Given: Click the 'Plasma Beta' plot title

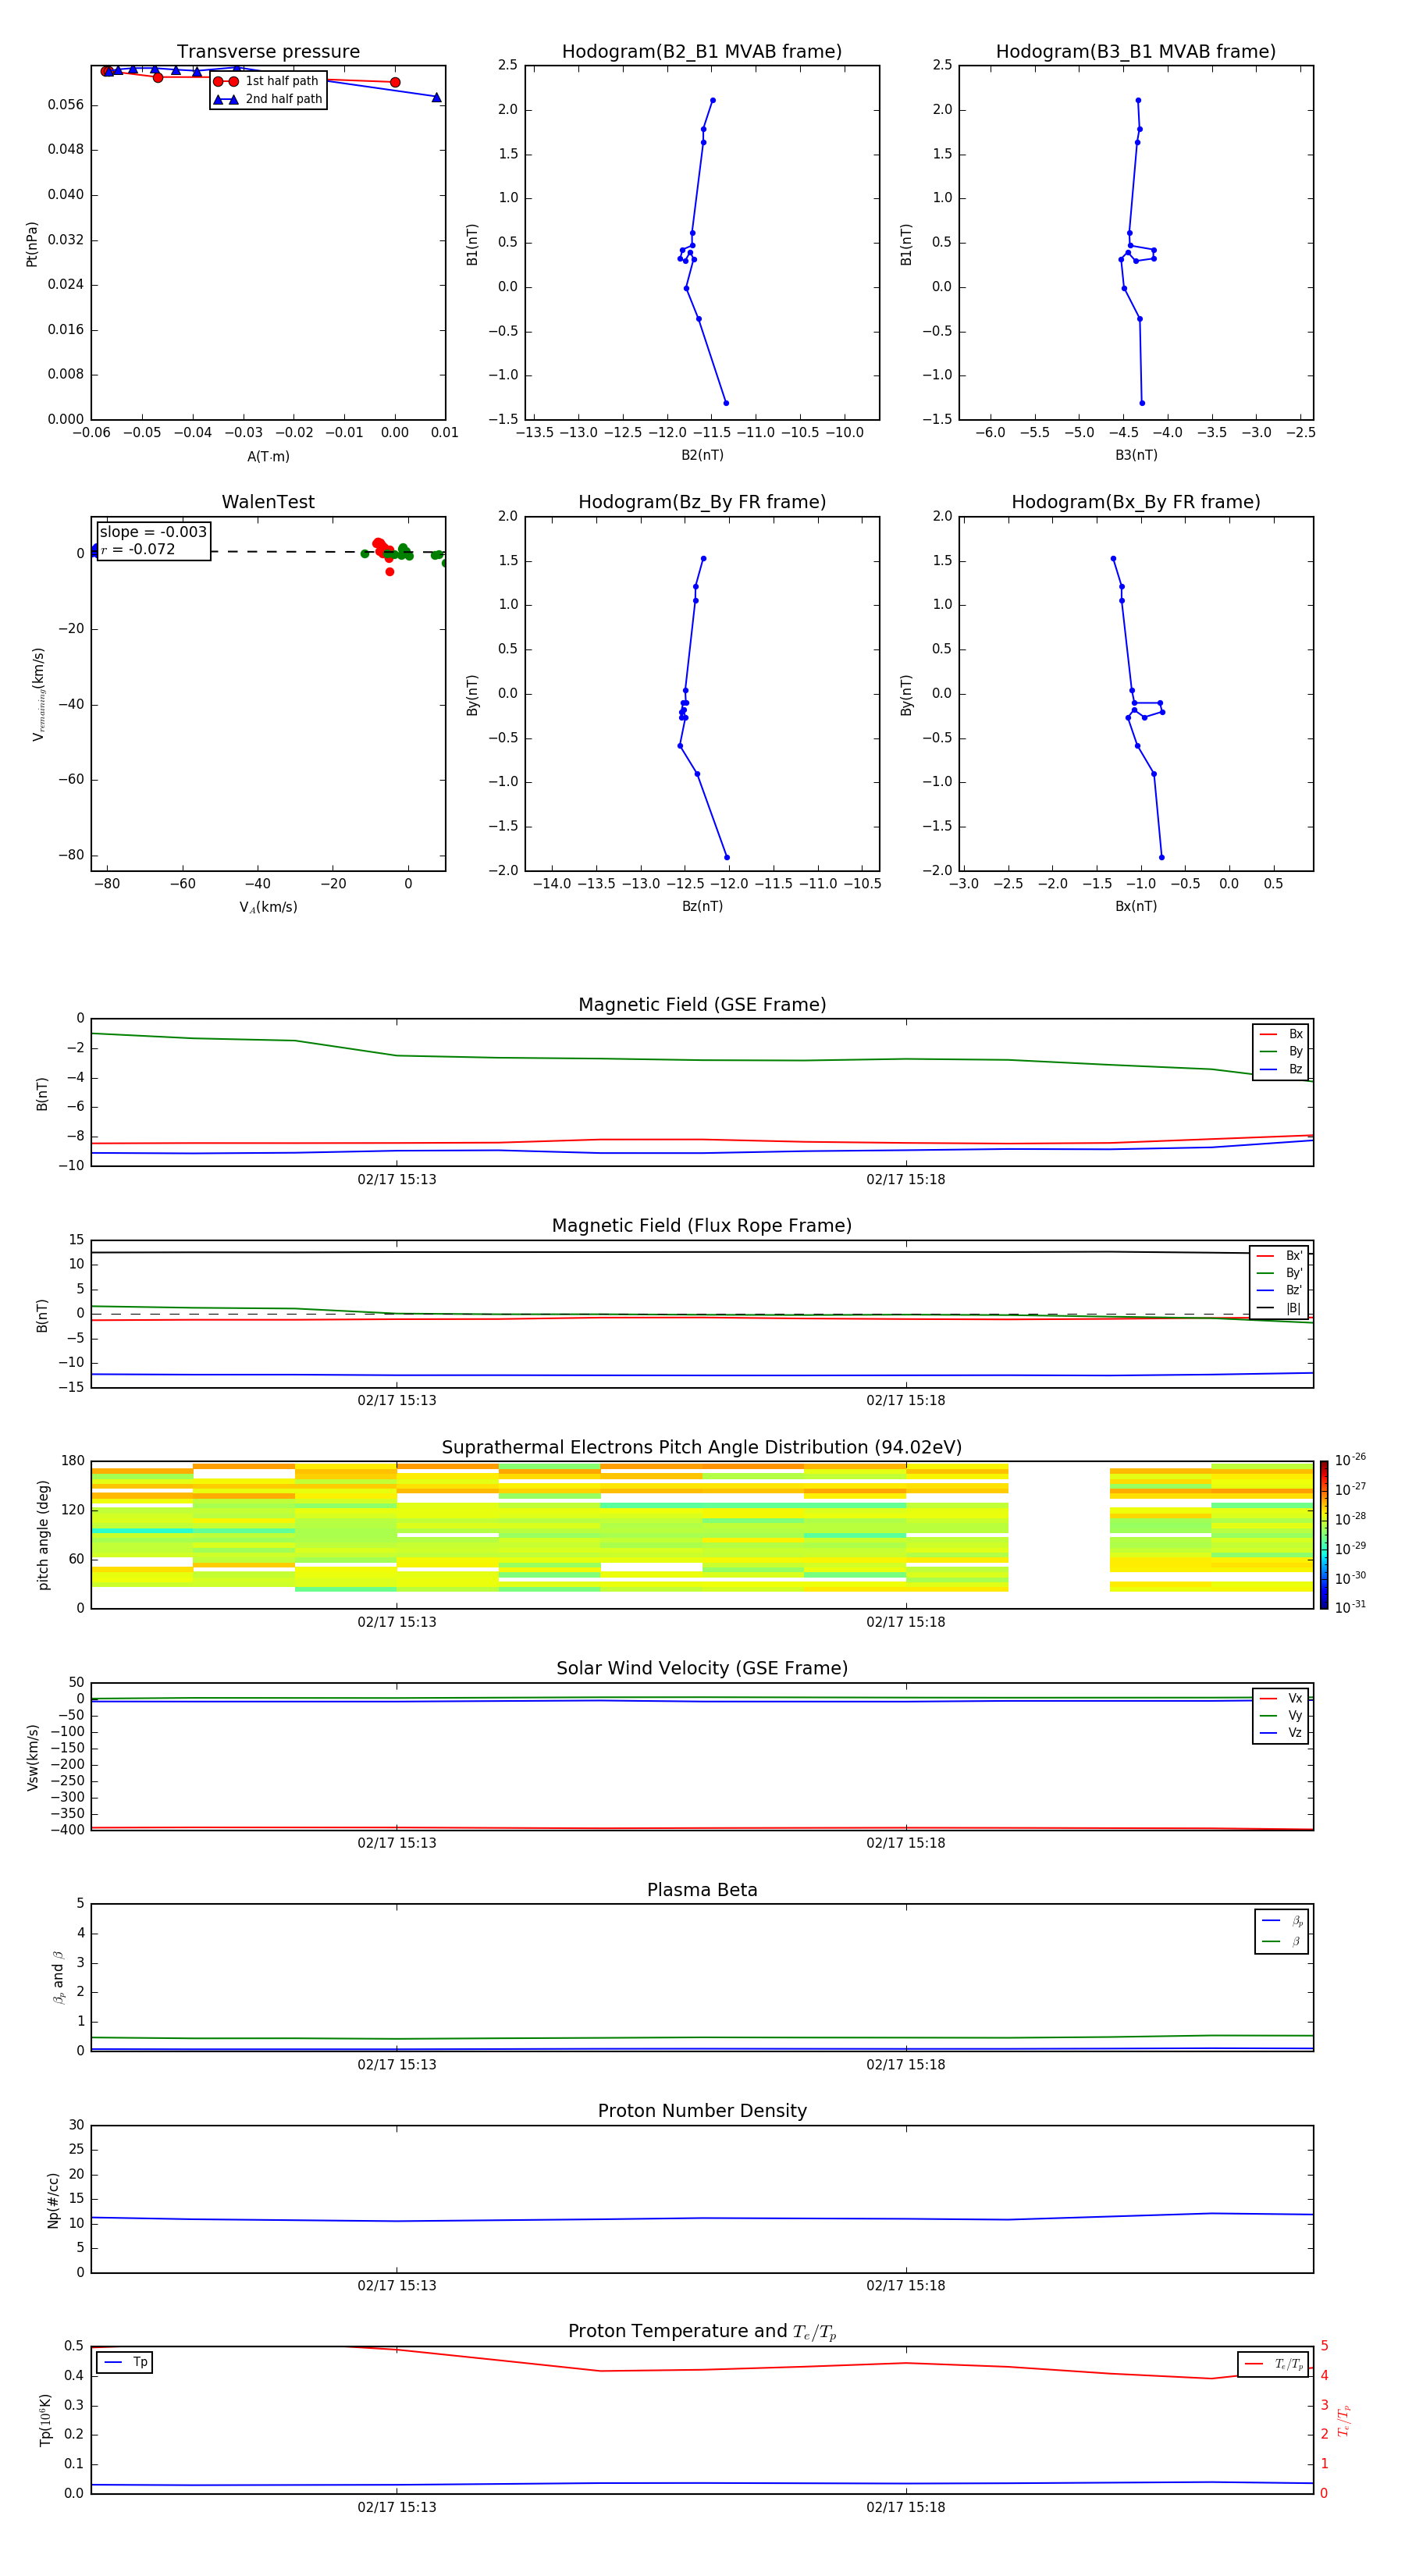Looking at the screenshot, I should pyautogui.click(x=702, y=1890).
